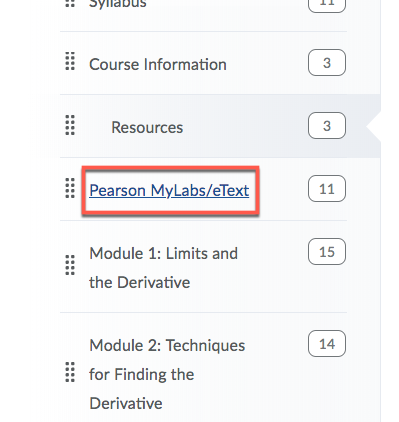Select the Course Information module
Screen dimensions: 399x422
coord(158,64)
